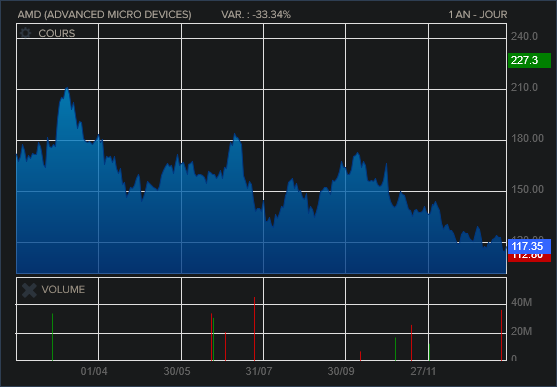Click the 01/04 date axis label
The width and height of the screenshot is (557, 387).
[94, 371]
